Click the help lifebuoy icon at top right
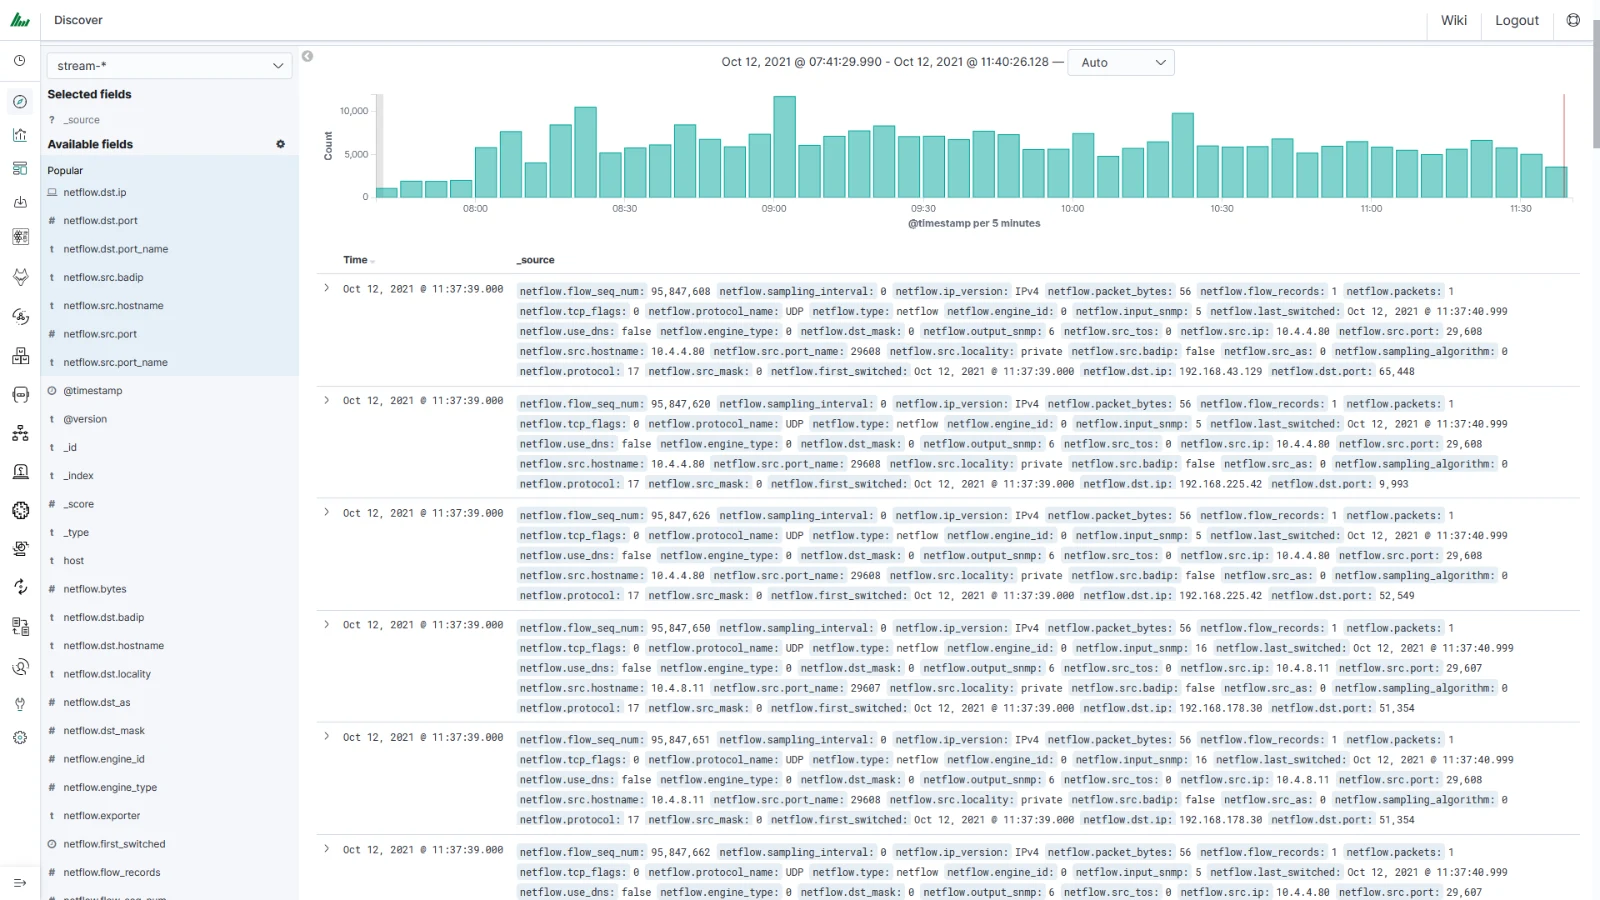 [x=1573, y=20]
